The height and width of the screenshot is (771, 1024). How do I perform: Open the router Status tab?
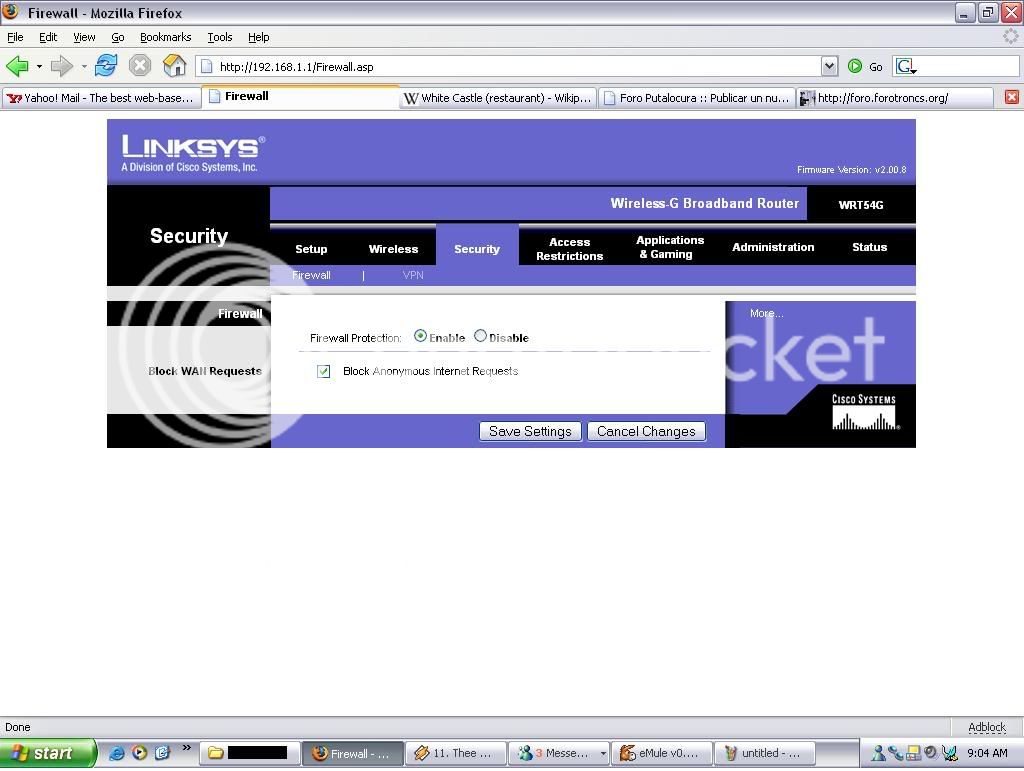[869, 247]
